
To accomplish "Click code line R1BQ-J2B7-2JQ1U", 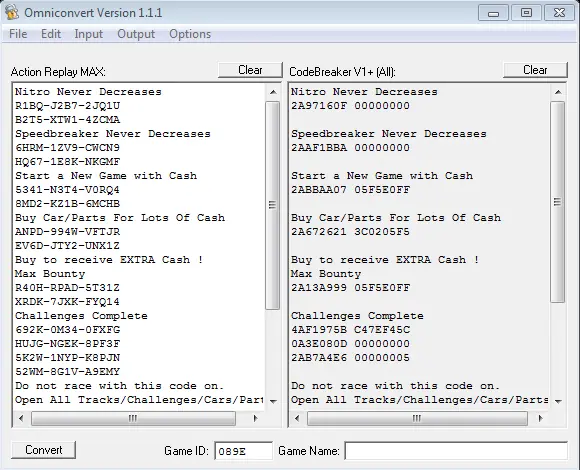I will [x=68, y=106].
